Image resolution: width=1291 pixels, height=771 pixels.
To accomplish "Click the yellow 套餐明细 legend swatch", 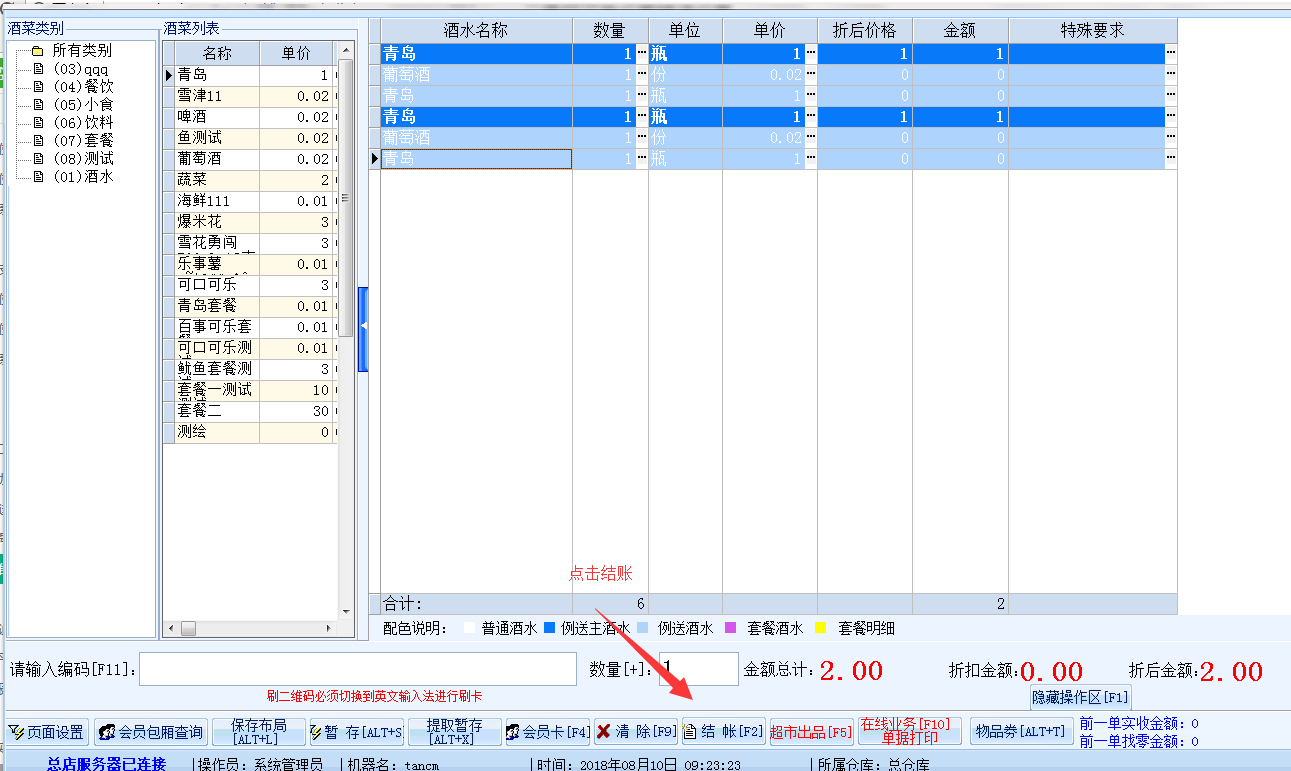I will pyautogui.click(x=821, y=628).
